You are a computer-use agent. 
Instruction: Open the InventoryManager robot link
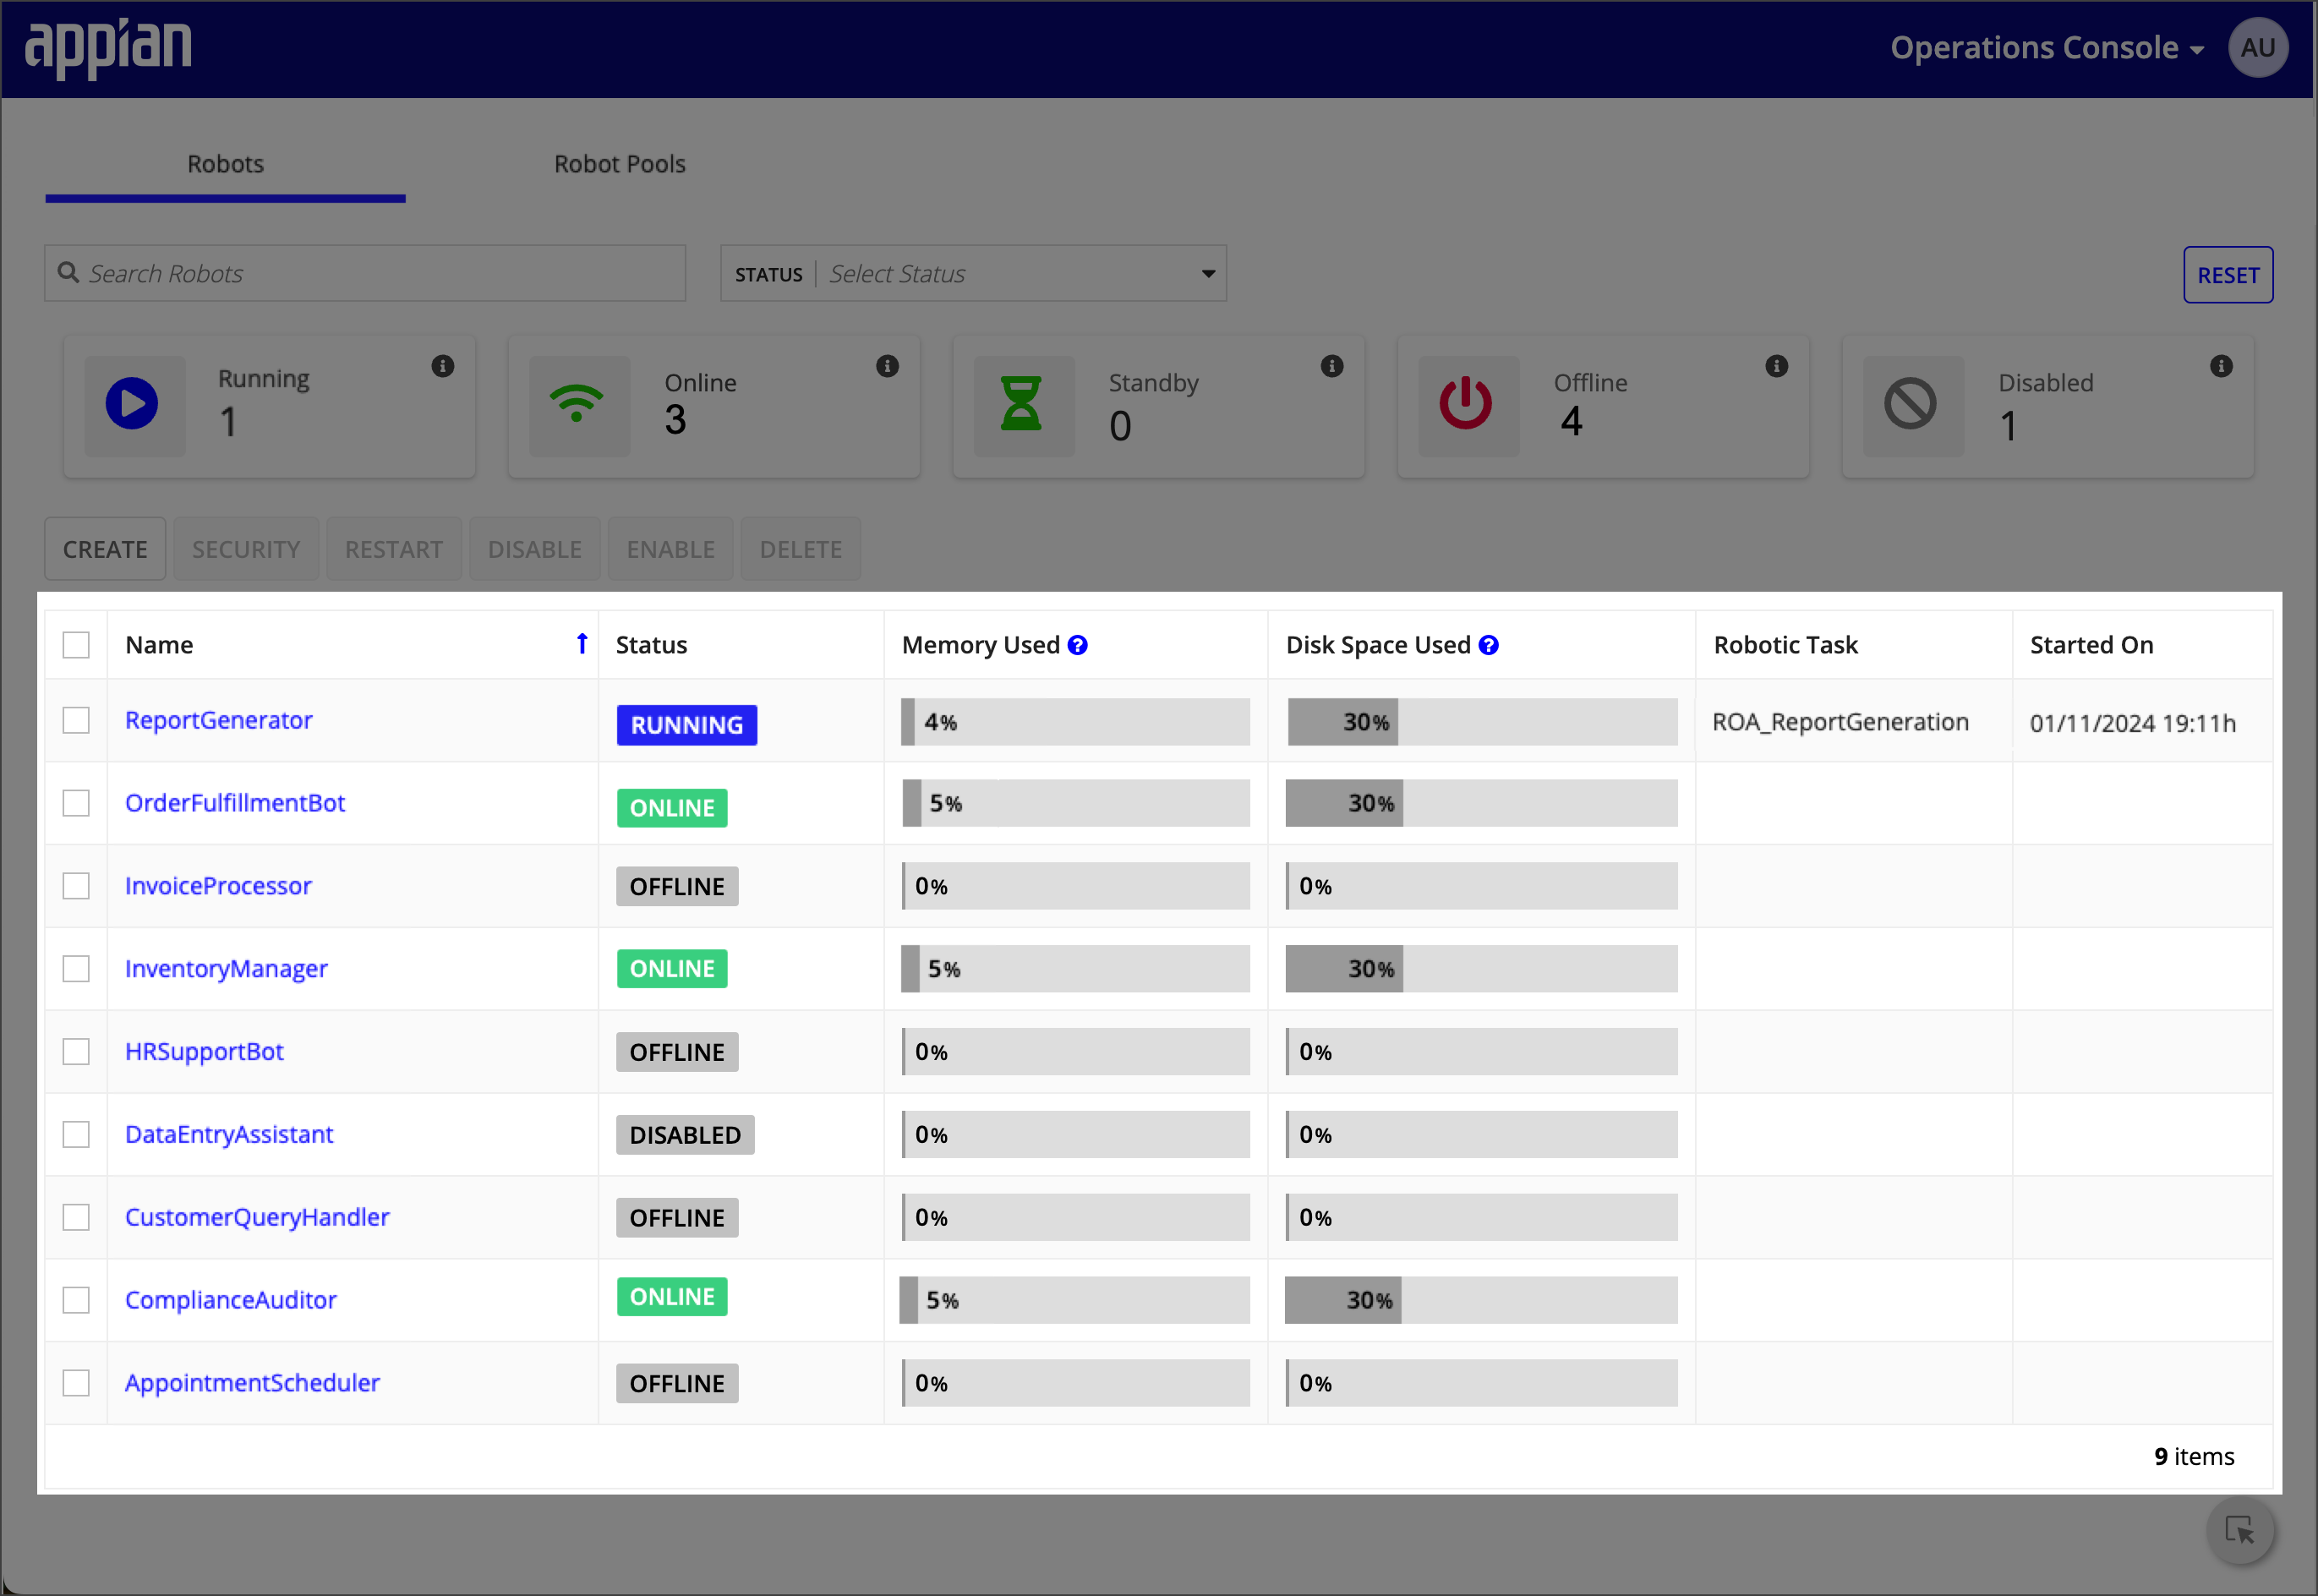(226, 969)
